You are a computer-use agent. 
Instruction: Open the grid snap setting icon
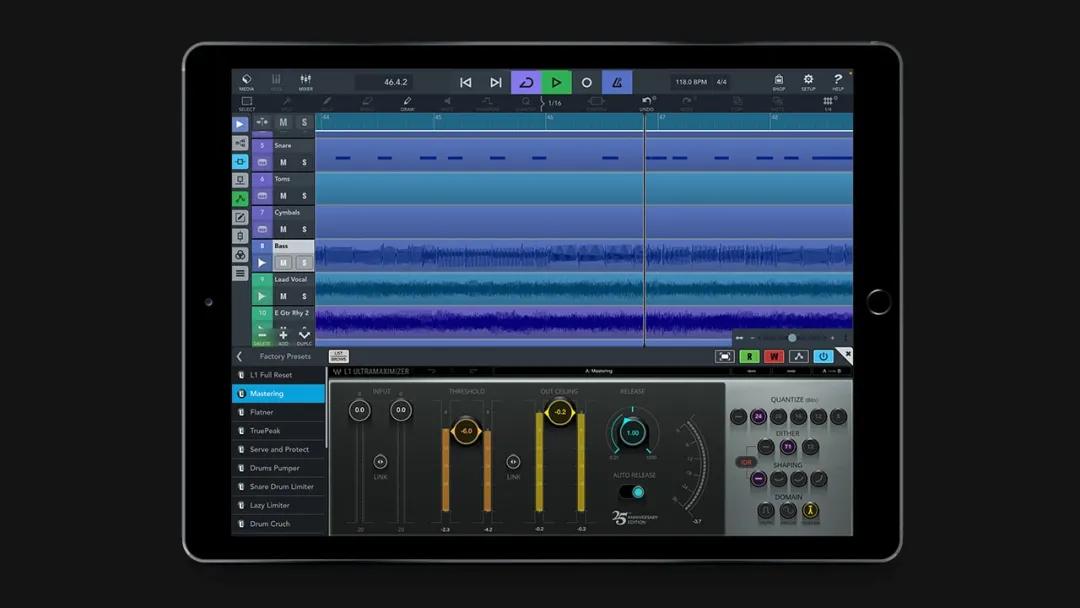click(x=828, y=103)
